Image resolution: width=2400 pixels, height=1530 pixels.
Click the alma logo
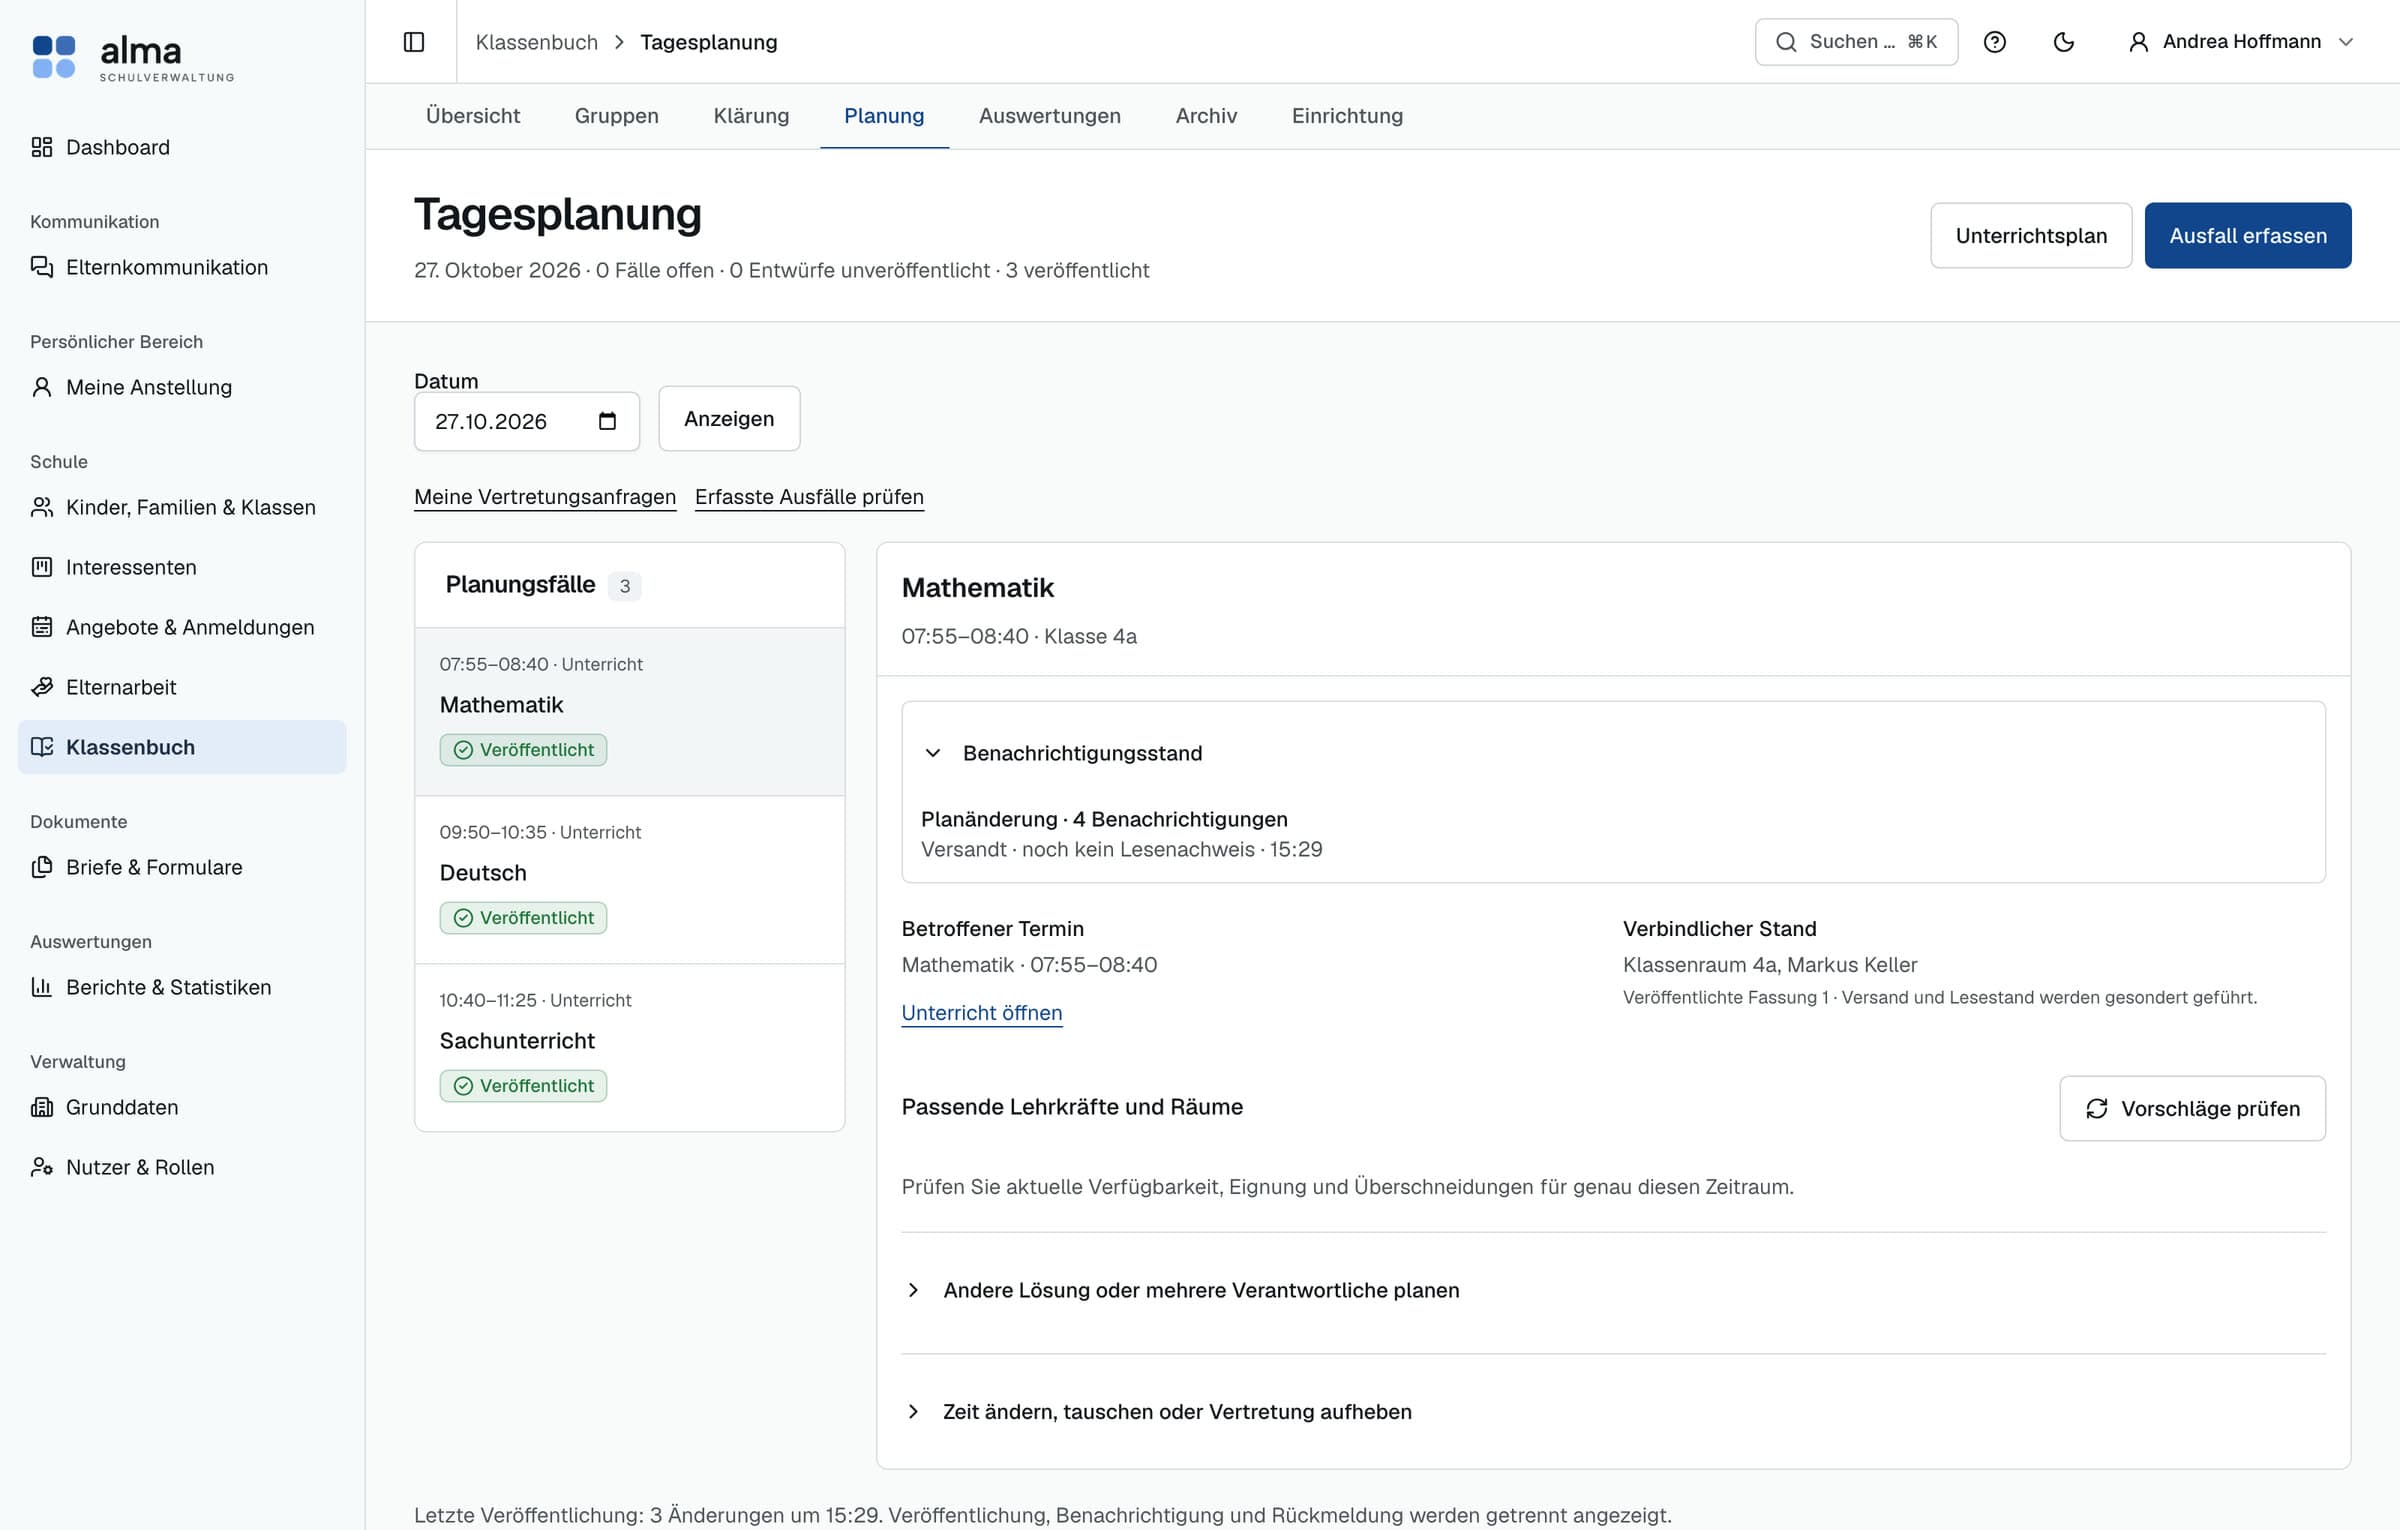click(133, 58)
